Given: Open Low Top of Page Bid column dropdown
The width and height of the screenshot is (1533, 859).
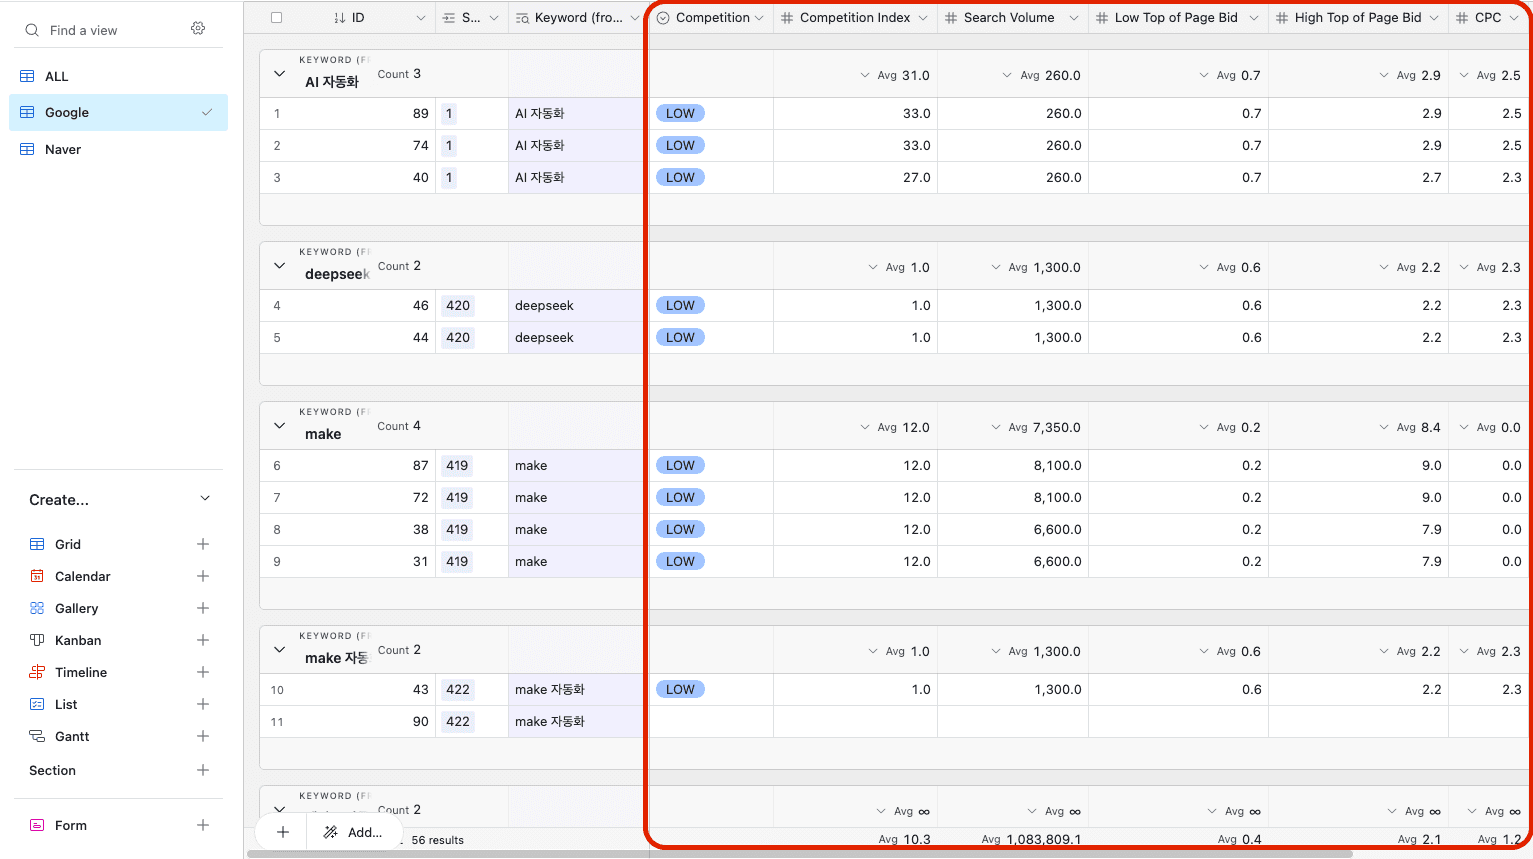Looking at the screenshot, I should (x=1254, y=18).
